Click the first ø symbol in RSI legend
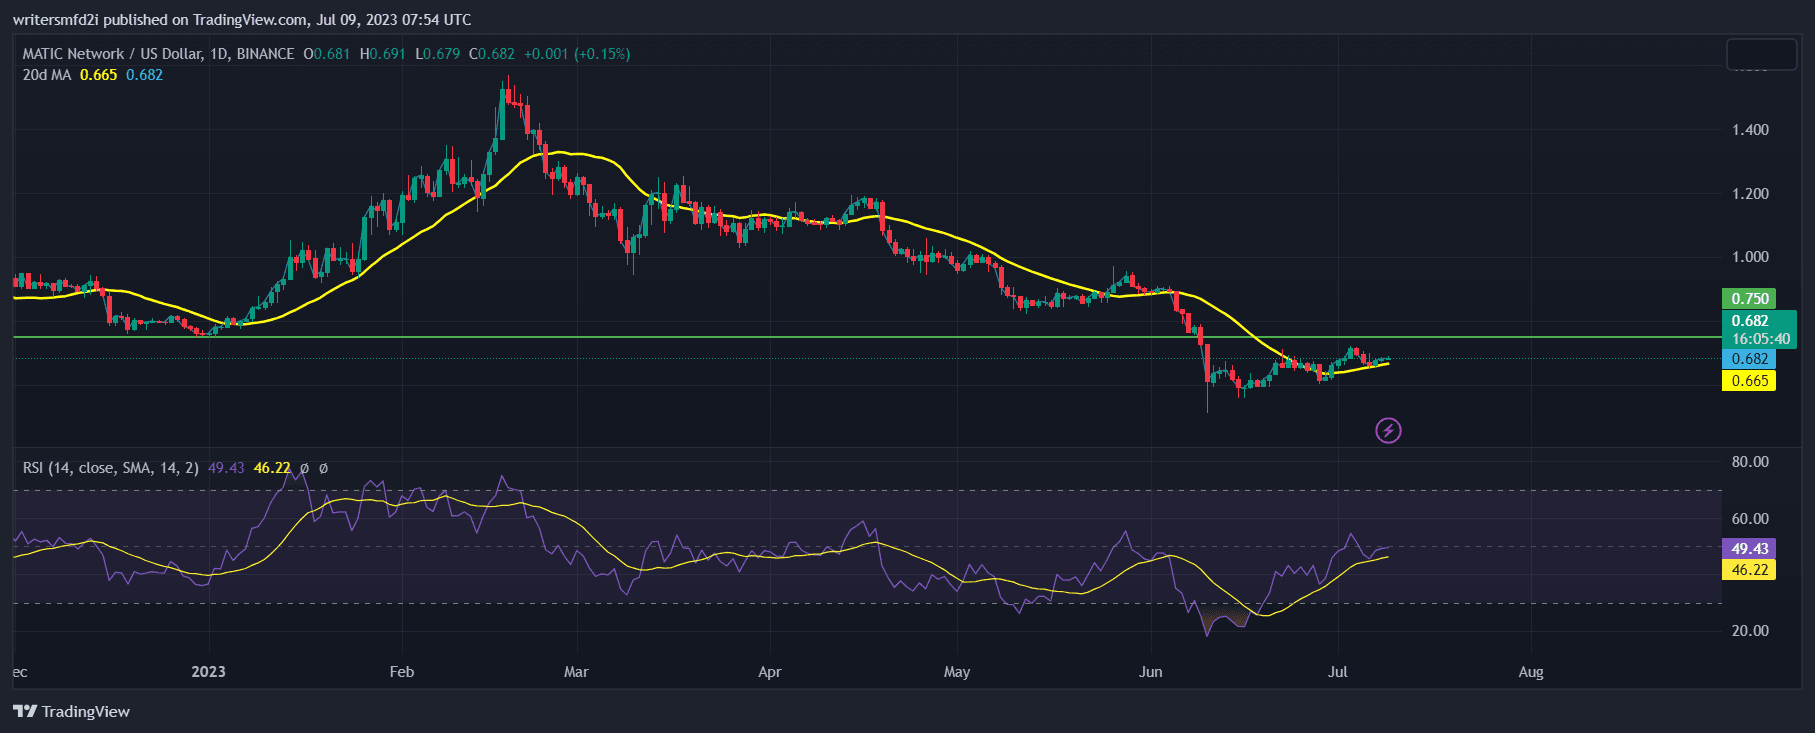The height and width of the screenshot is (733, 1815). (304, 468)
